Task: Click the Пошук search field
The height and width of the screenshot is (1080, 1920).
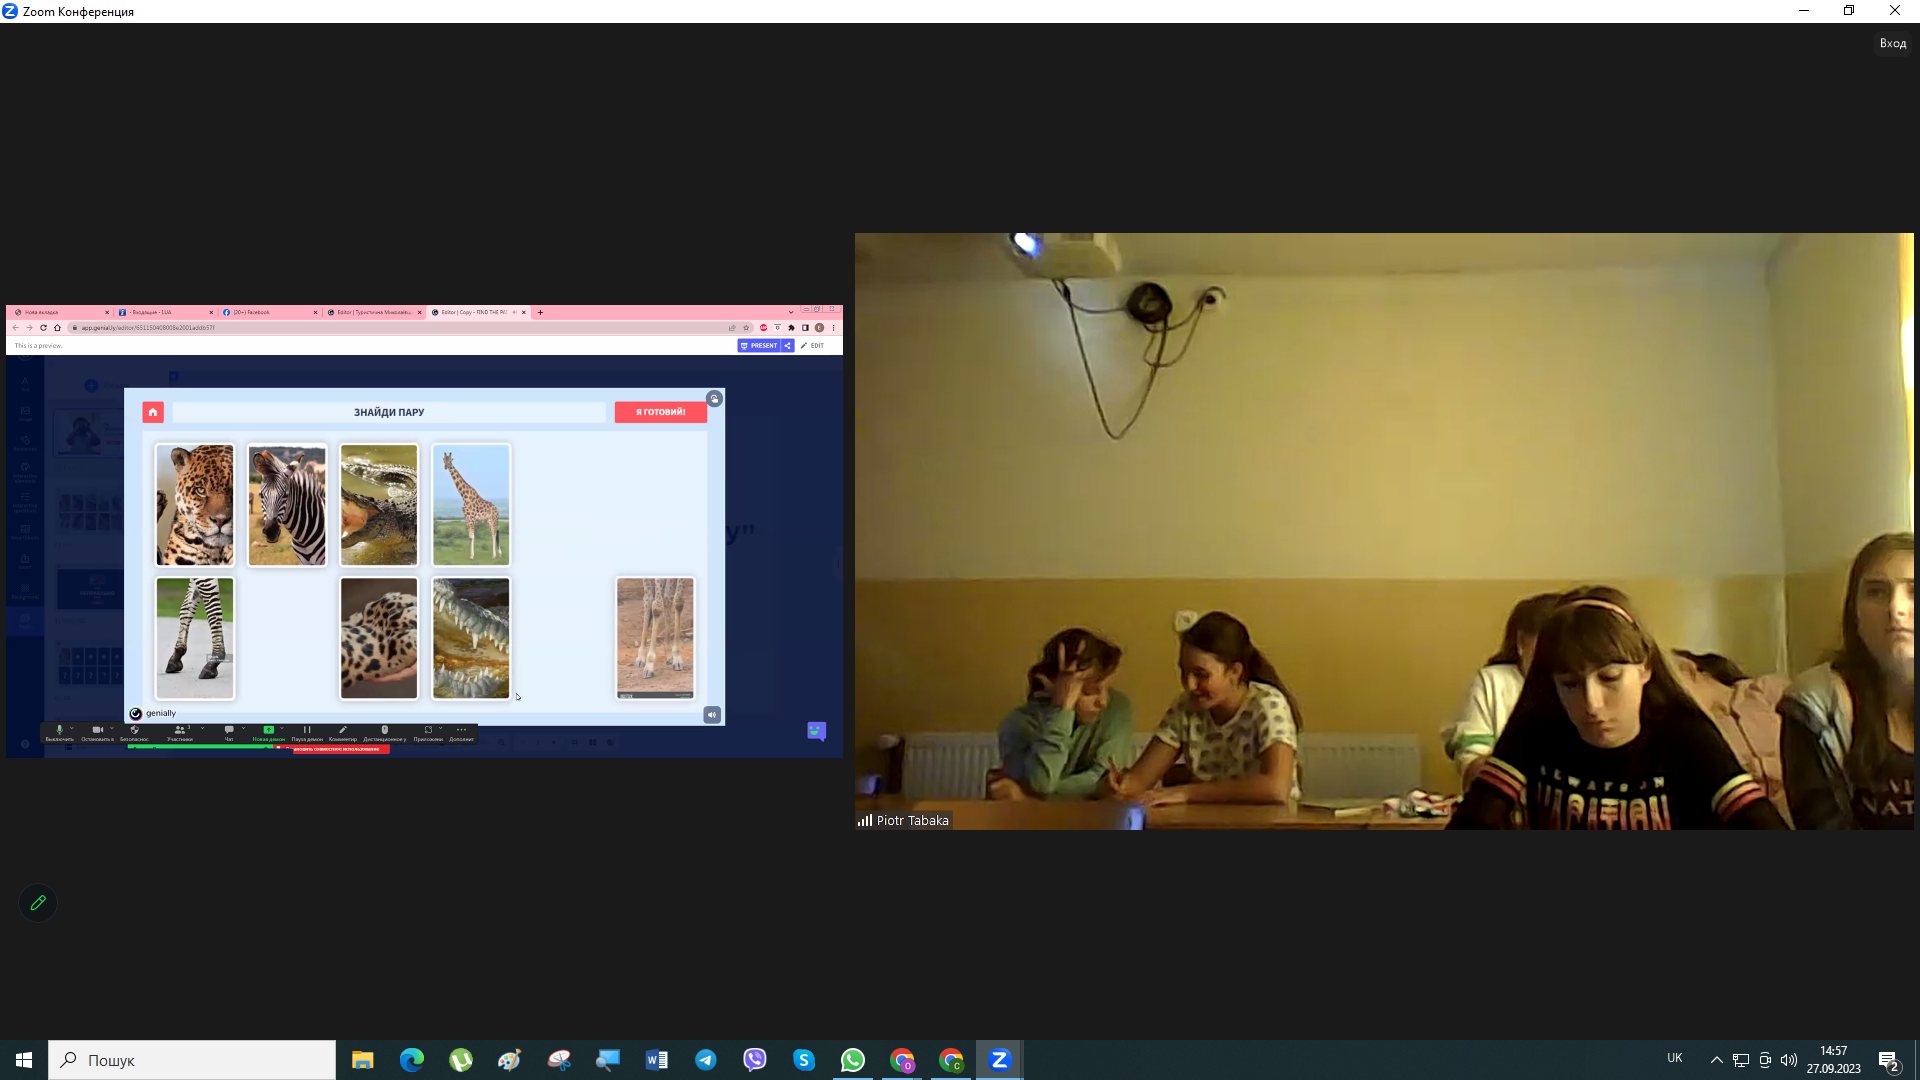Action: click(x=192, y=1060)
